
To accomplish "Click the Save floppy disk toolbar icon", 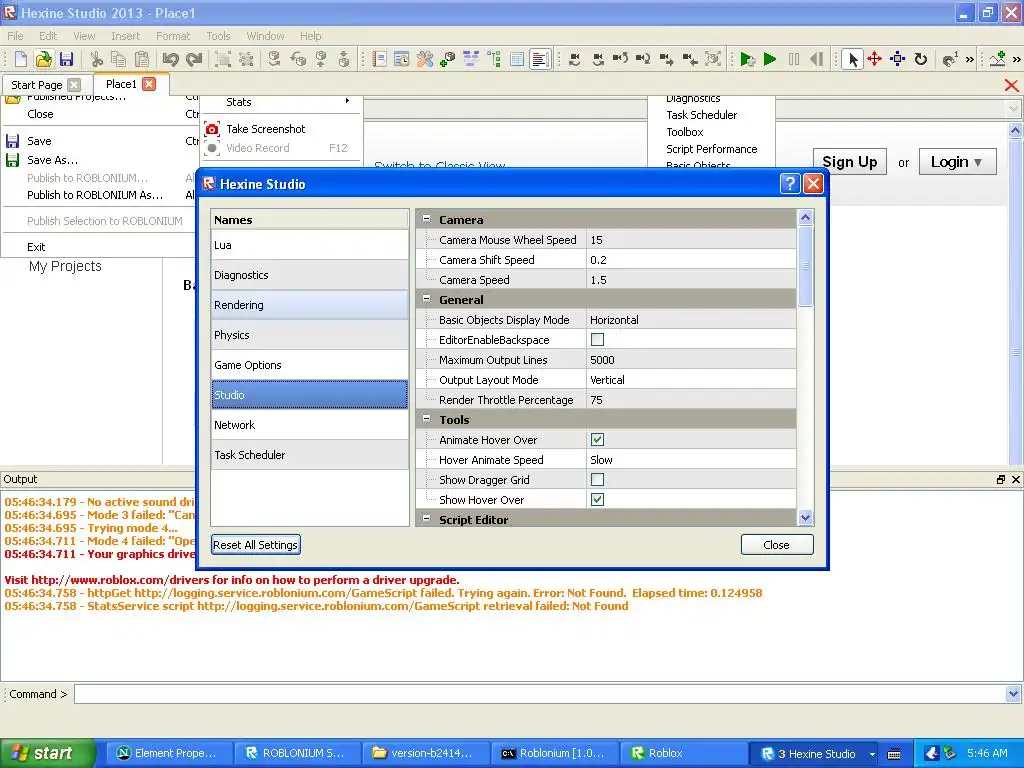I will point(66,59).
